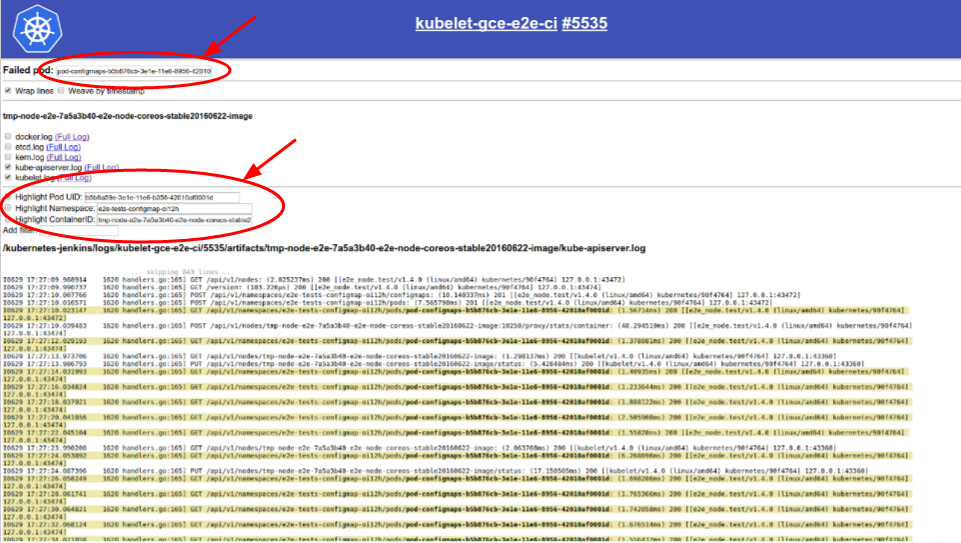
Task: Click the kube-apiserver.log artifact path heading
Action: click(x=324, y=248)
